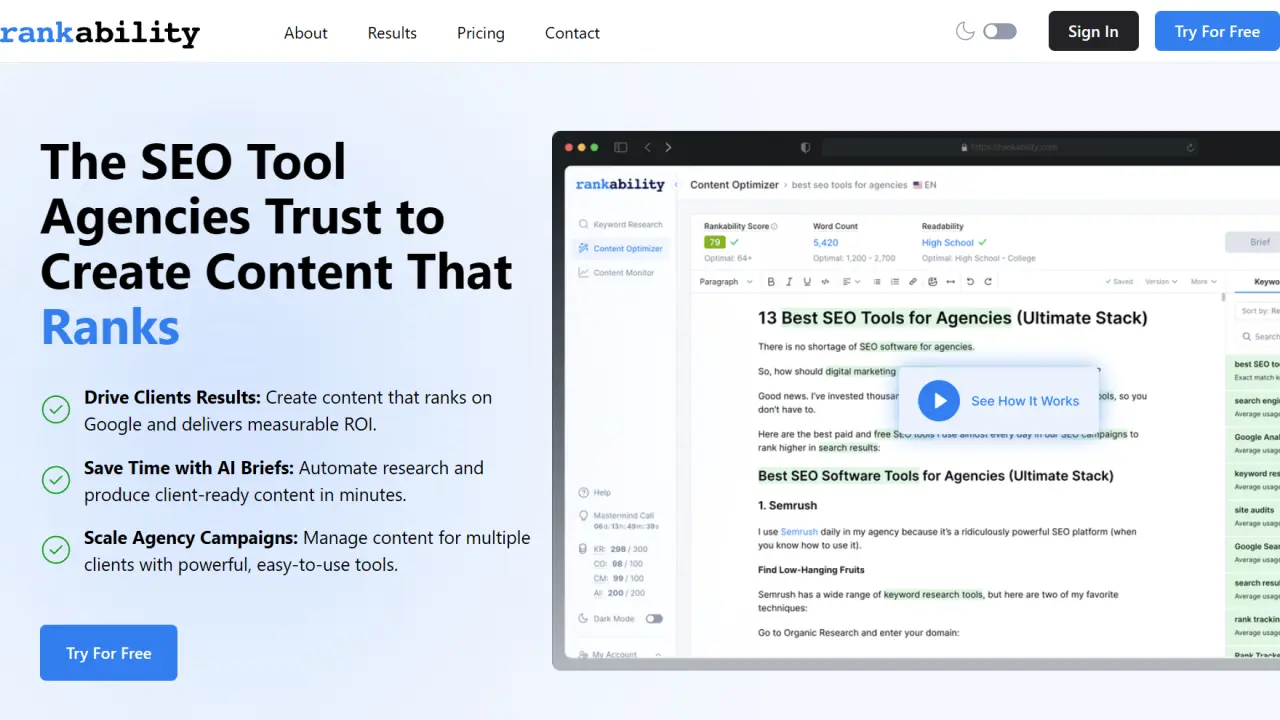1280x720 pixels.
Task: Open the Contact page
Action: tap(572, 33)
